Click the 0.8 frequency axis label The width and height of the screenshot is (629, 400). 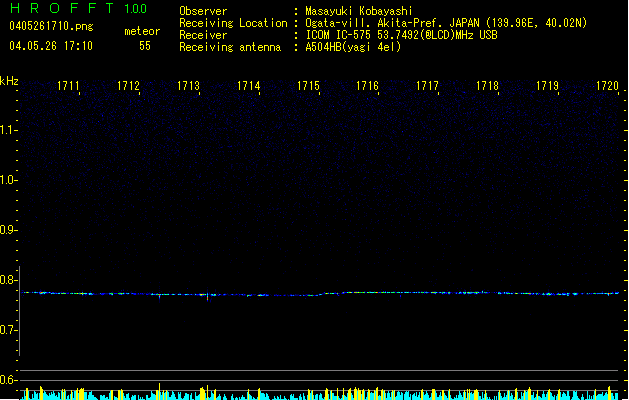(8, 280)
